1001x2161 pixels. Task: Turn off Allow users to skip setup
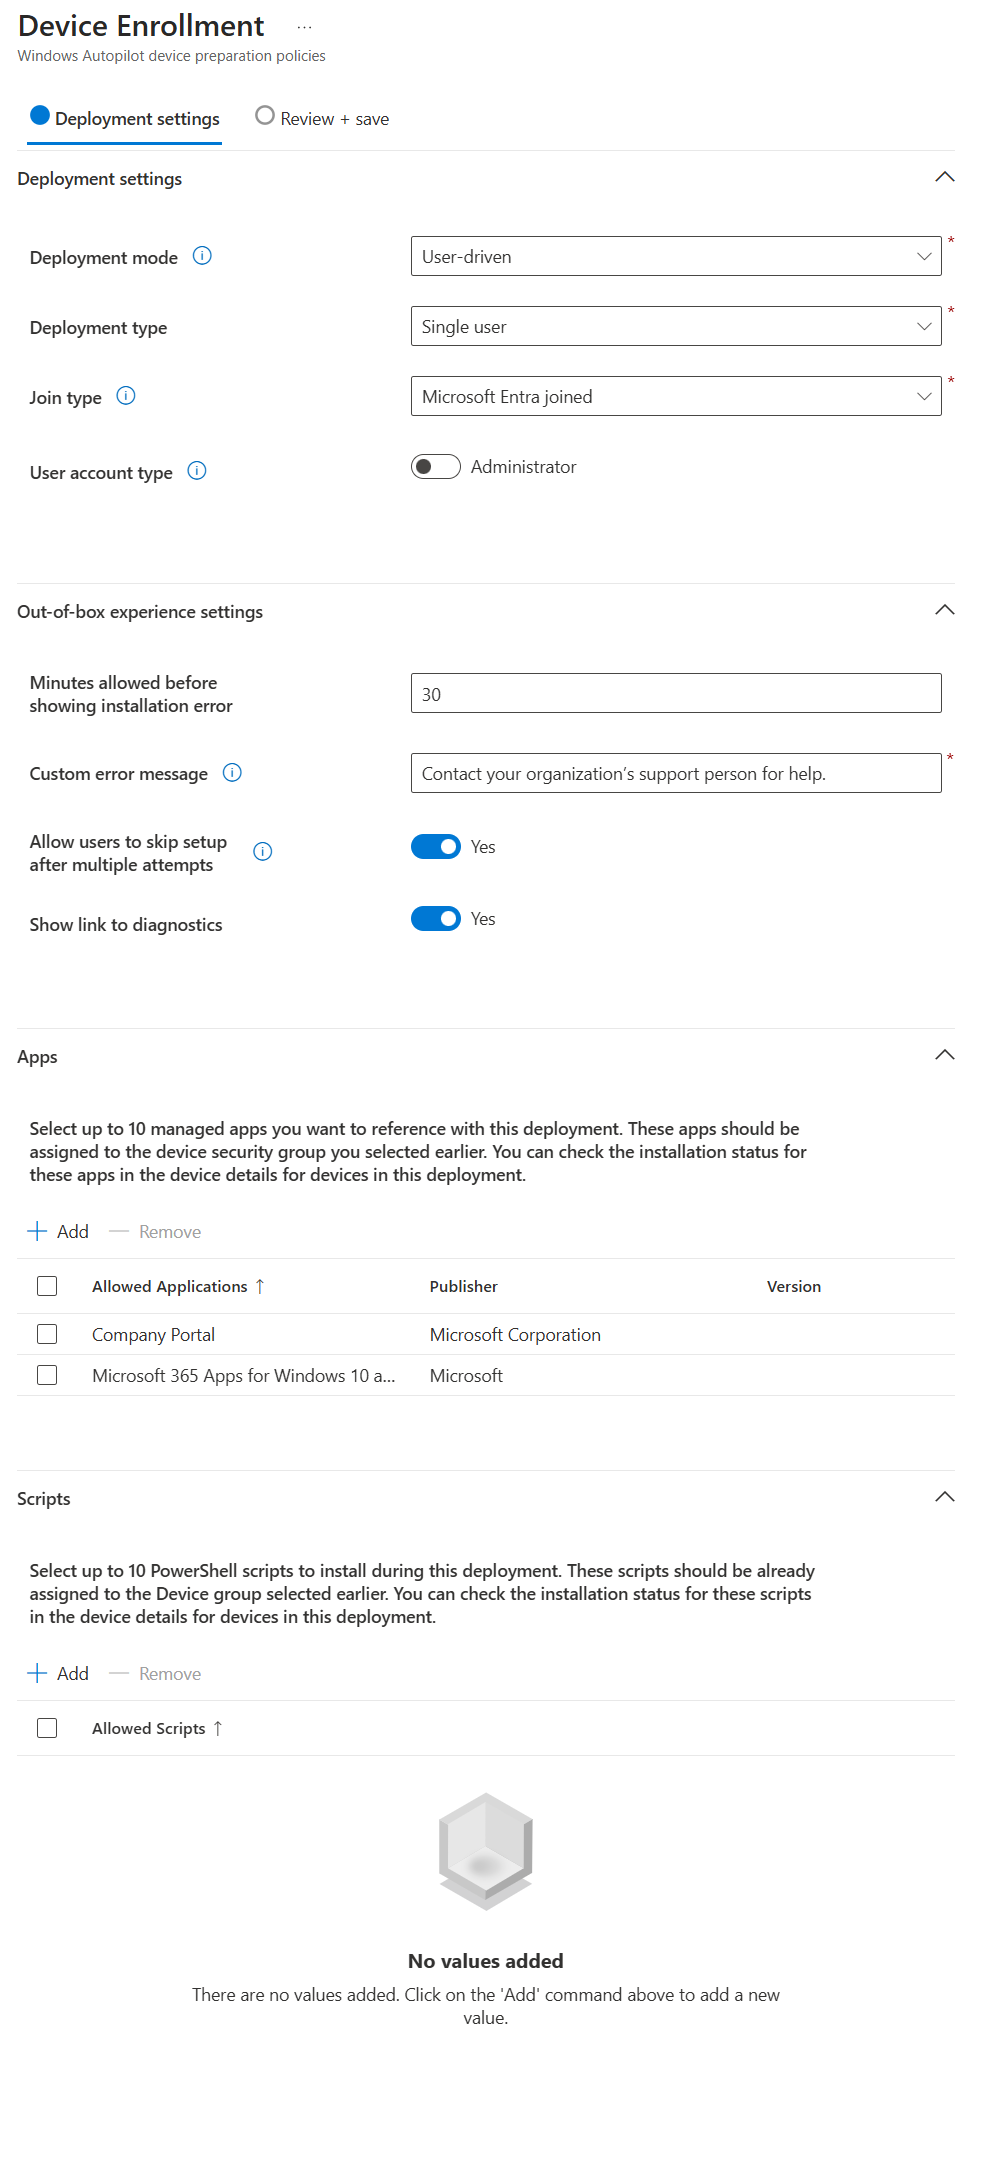(x=436, y=847)
